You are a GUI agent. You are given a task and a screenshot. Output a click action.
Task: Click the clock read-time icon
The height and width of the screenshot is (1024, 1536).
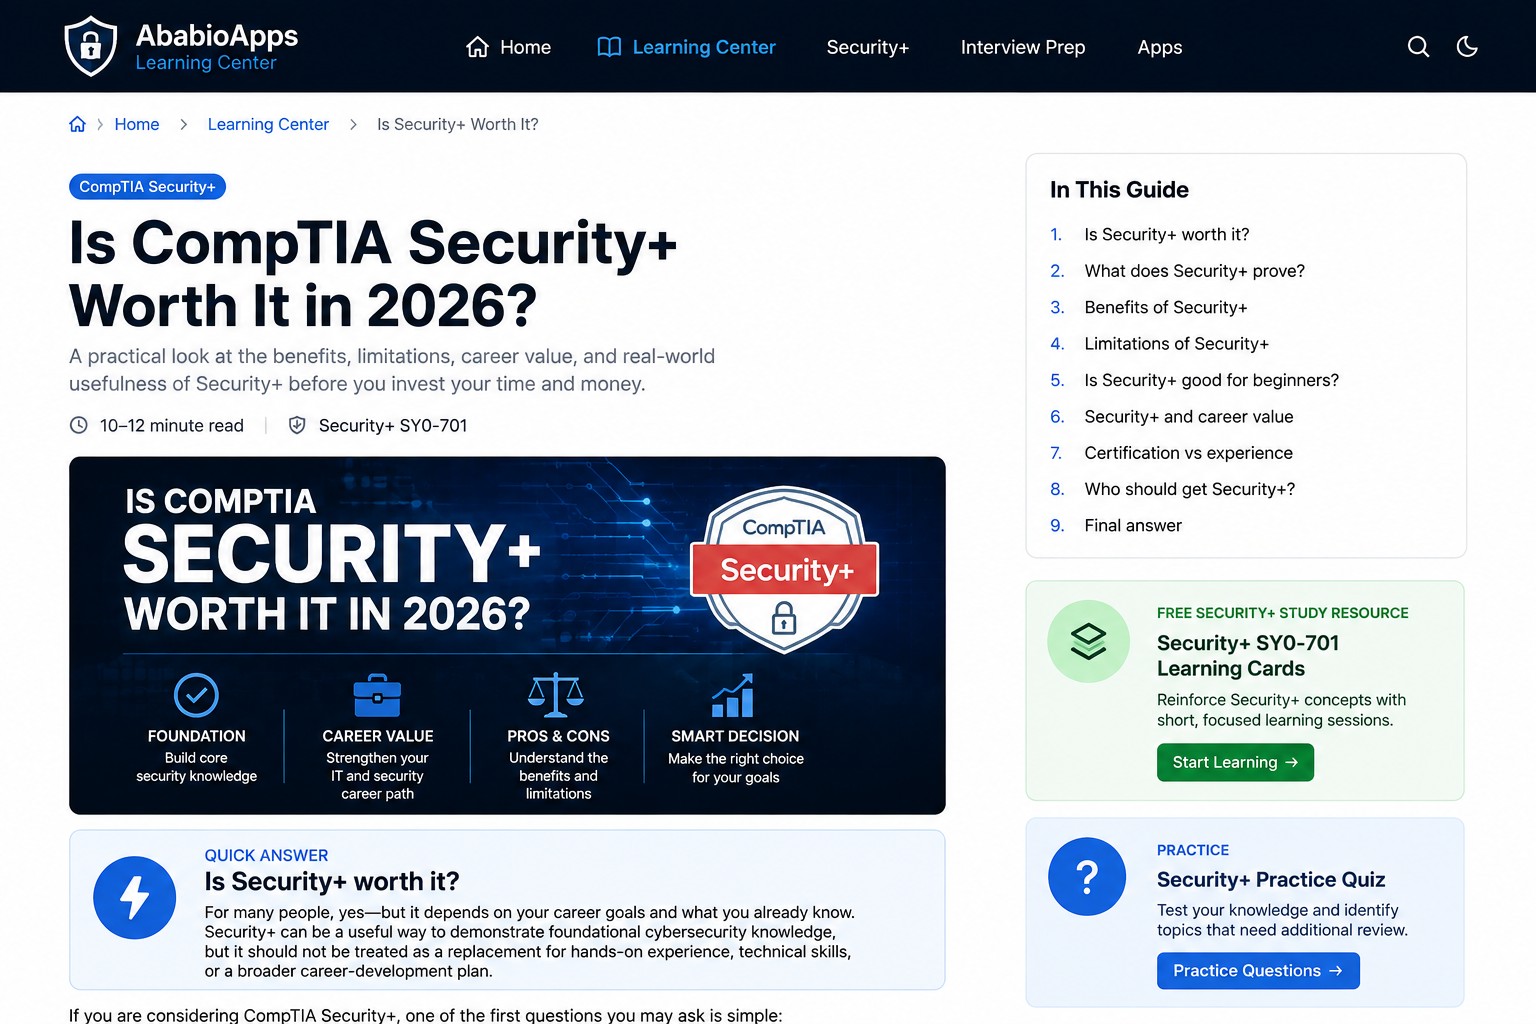click(78, 425)
